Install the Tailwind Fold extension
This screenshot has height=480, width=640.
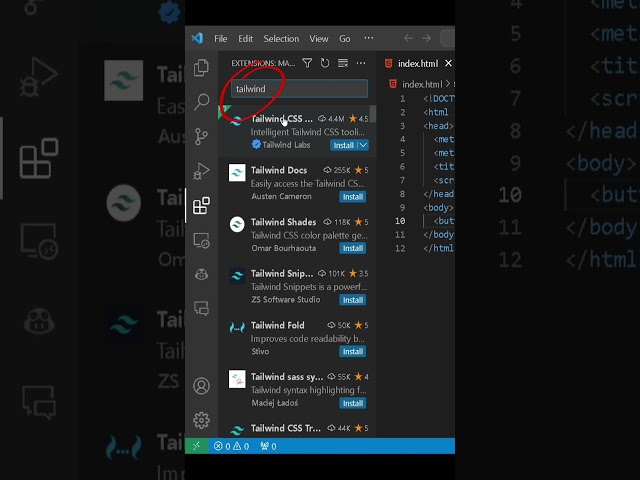pos(353,351)
